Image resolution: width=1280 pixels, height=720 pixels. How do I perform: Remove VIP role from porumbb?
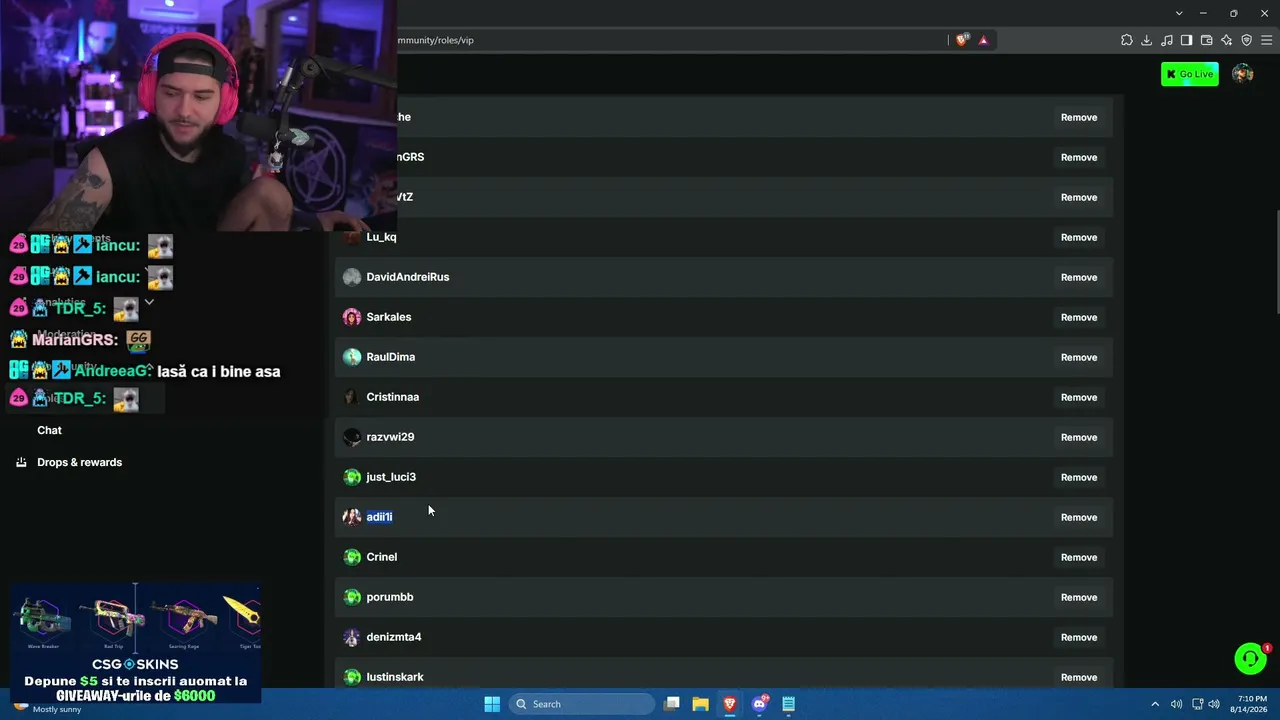[x=1079, y=597]
